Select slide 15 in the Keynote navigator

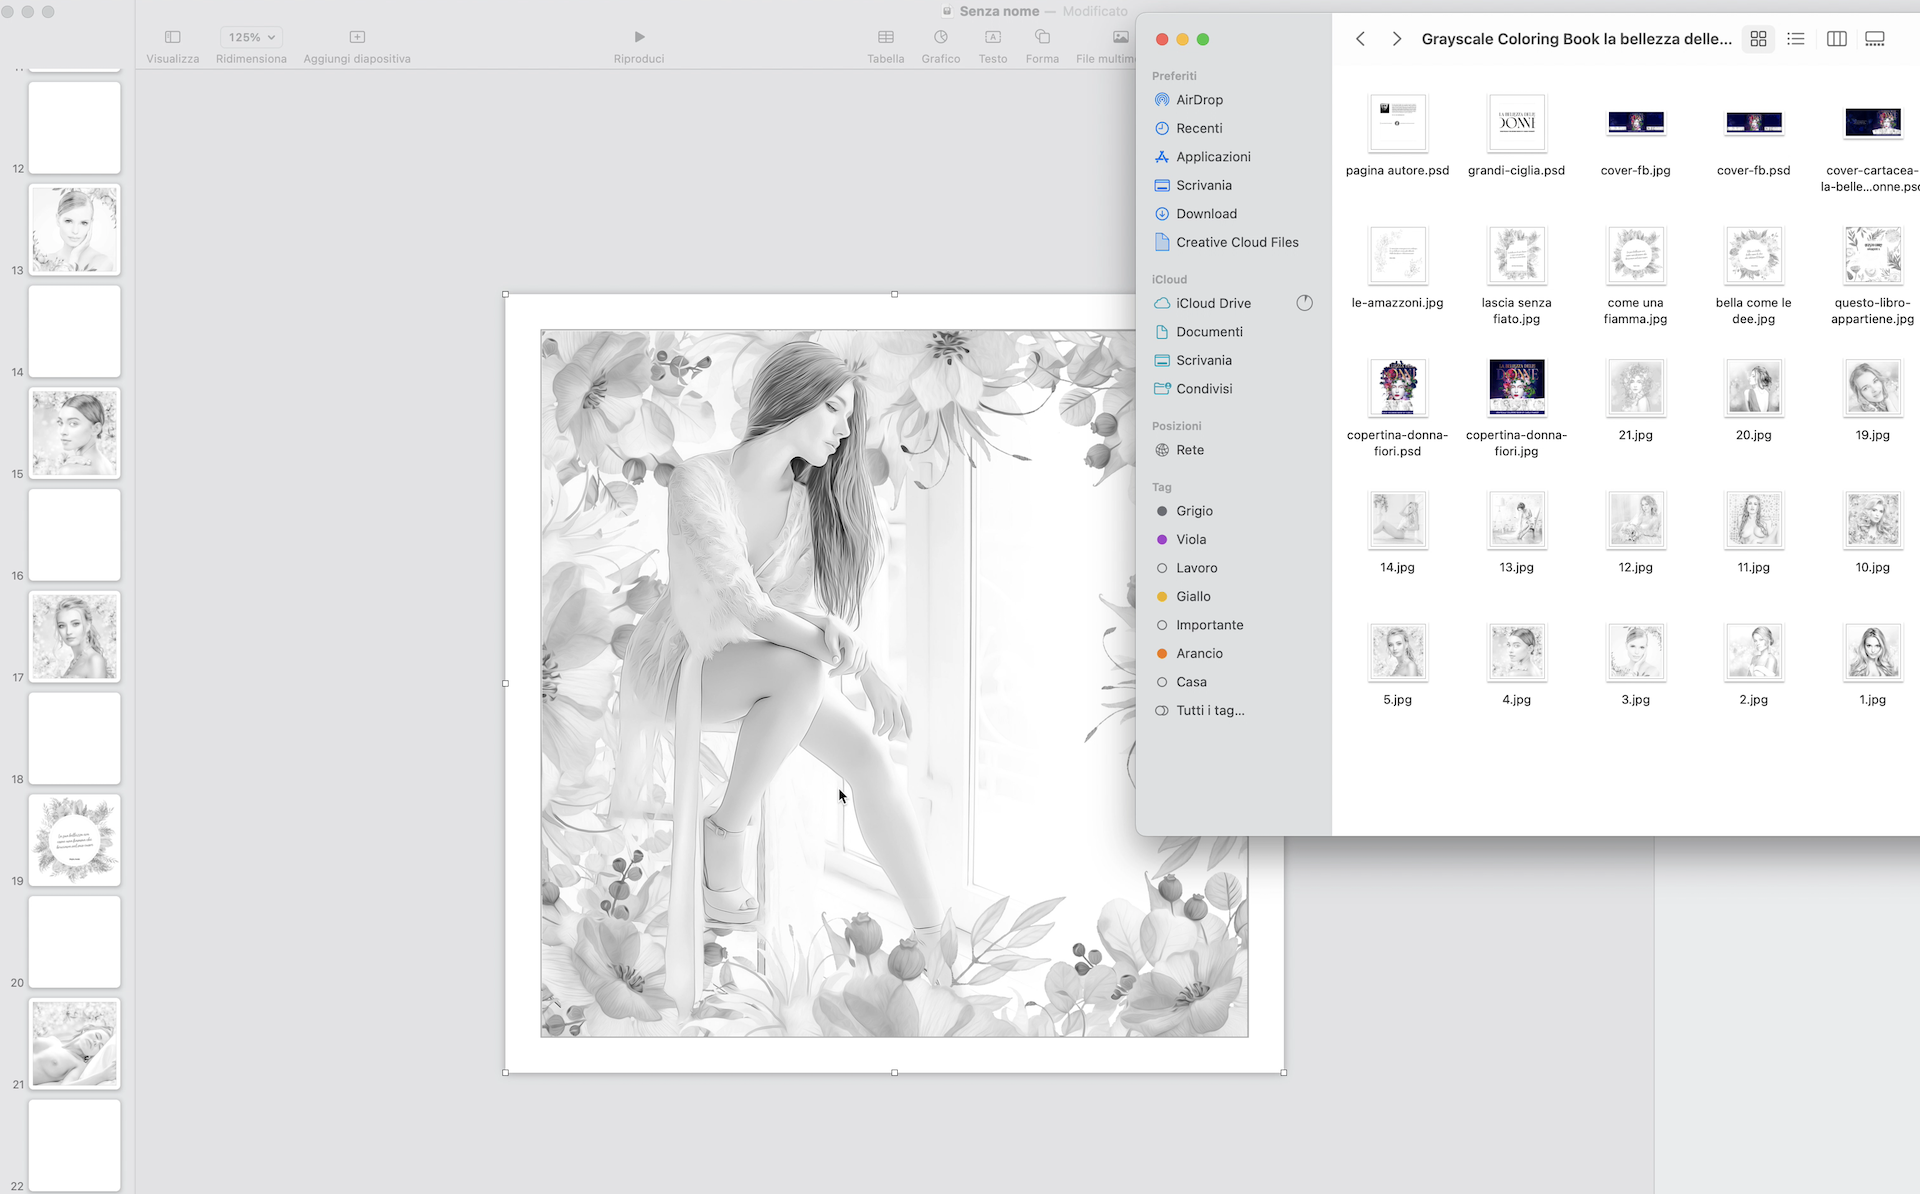pos(74,433)
